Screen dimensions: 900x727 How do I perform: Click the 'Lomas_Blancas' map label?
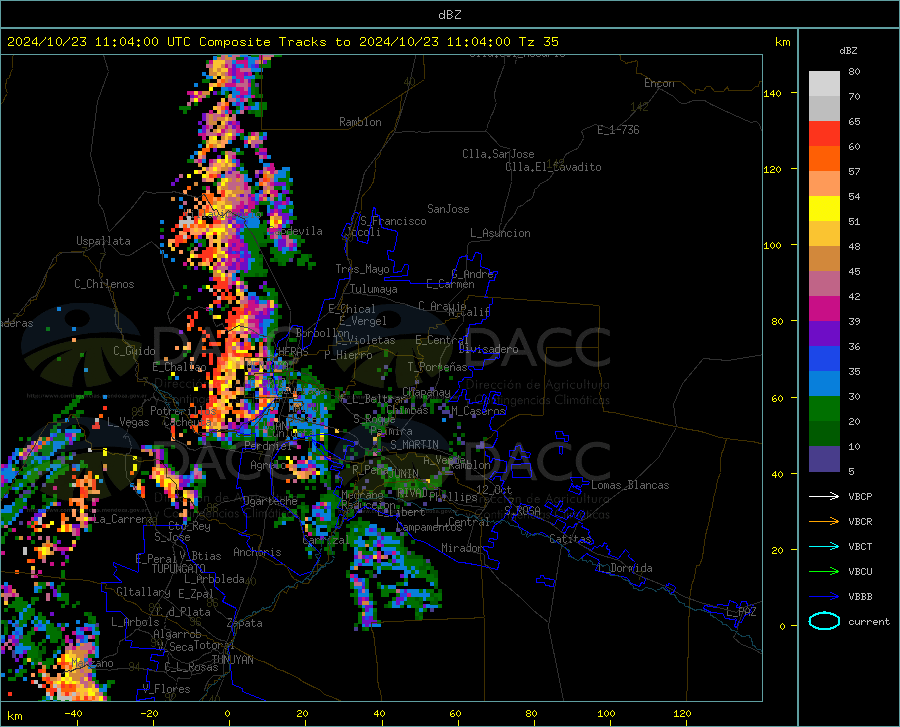point(630,485)
